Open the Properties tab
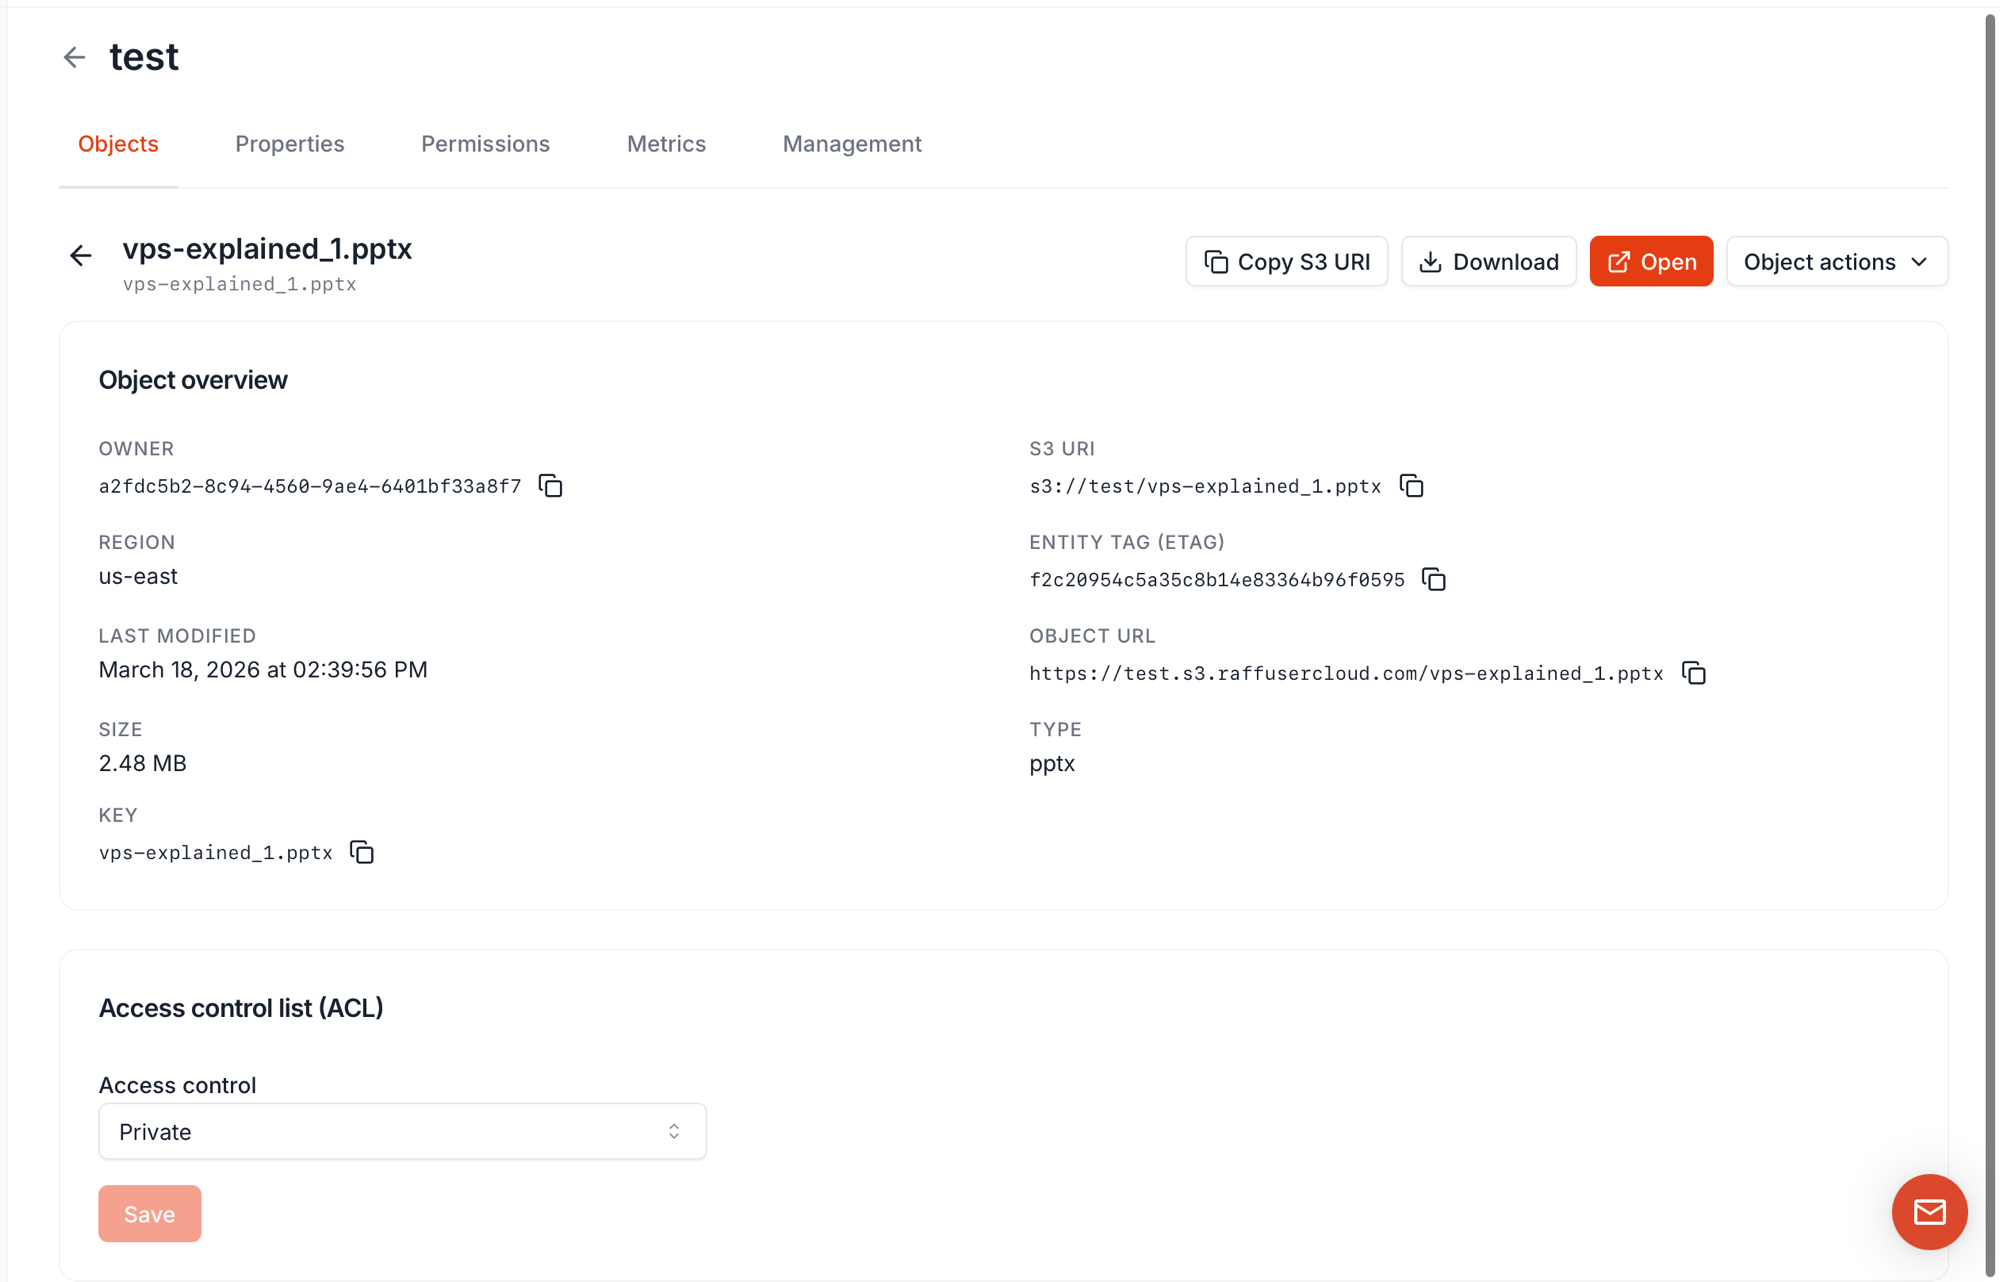The width and height of the screenshot is (2000, 1282). (x=290, y=144)
